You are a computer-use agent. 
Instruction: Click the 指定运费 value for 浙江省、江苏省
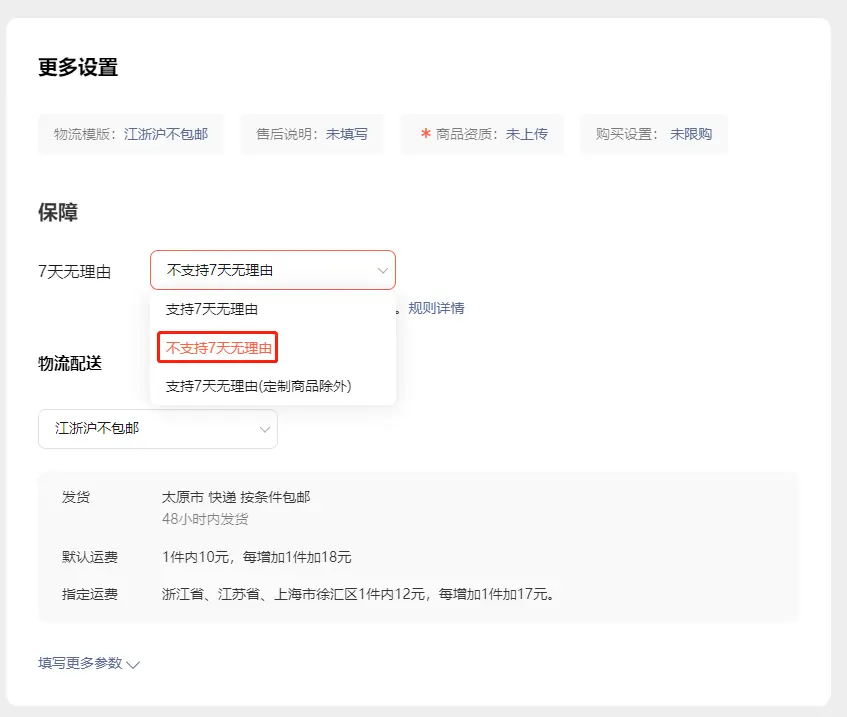[x=358, y=594]
